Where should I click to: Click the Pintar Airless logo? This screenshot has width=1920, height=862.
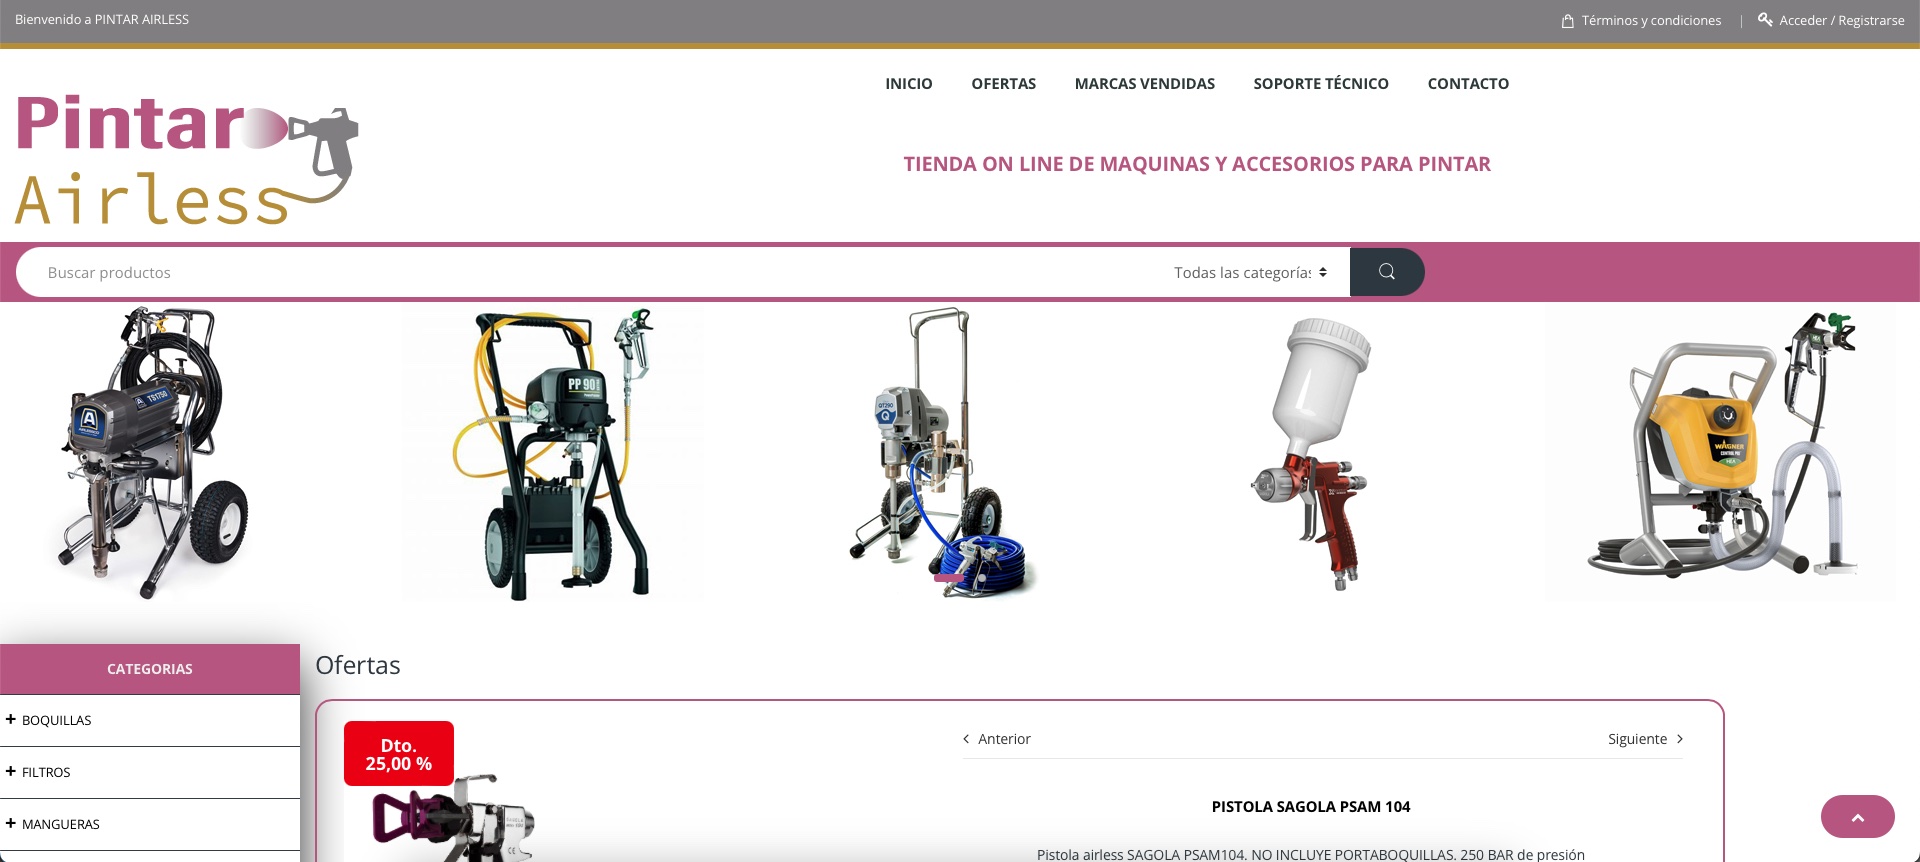coord(187,160)
